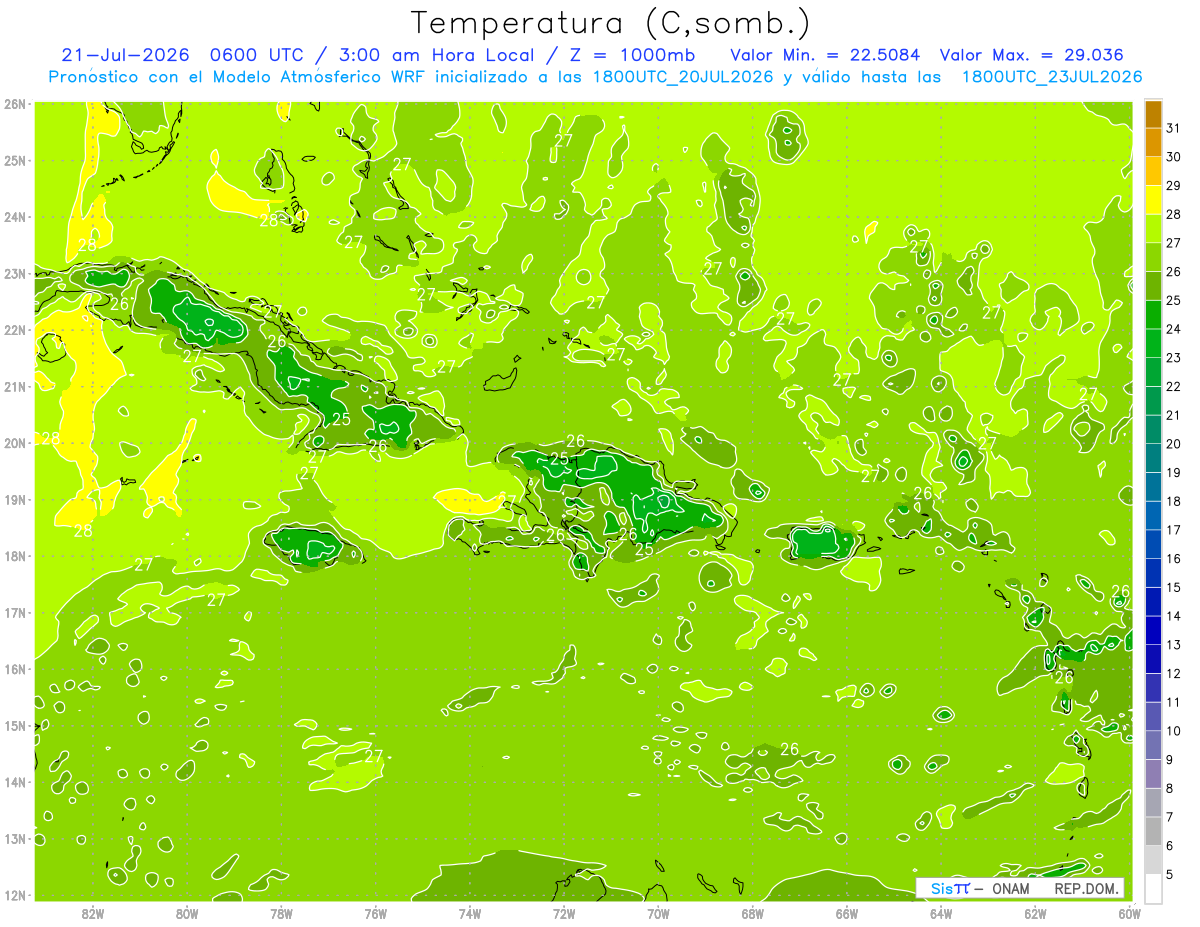Click the colorbar label '20'
Viewport: 1200px width, 927px height.
coord(1173,444)
